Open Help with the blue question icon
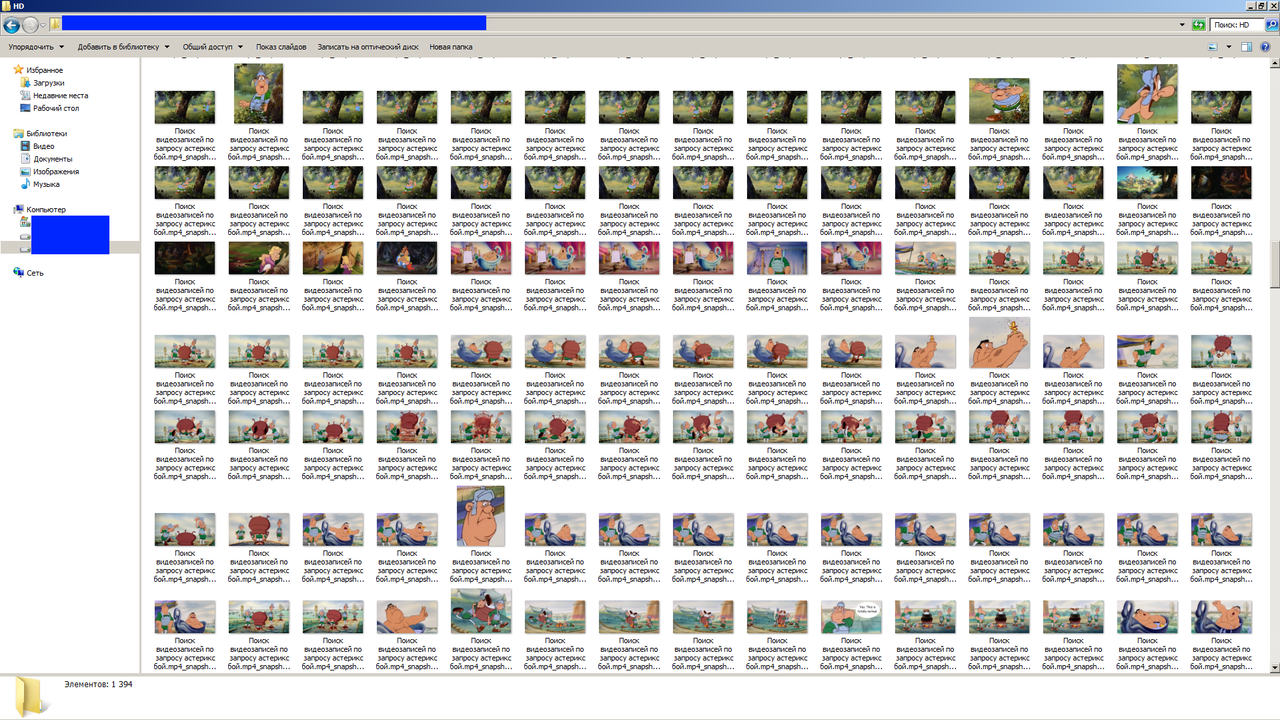Screen dimensions: 1280x720 pos(1266,46)
